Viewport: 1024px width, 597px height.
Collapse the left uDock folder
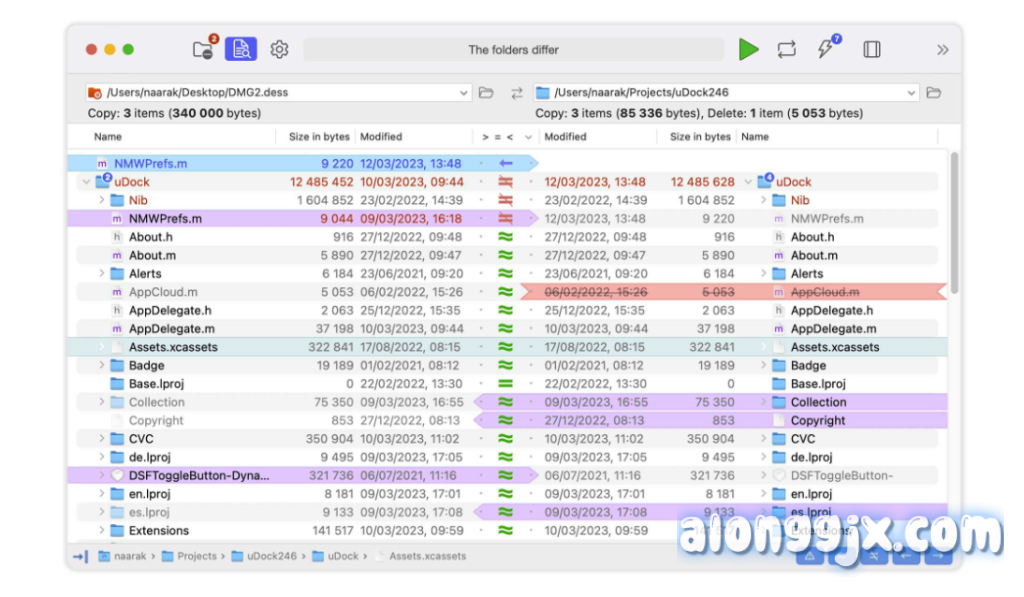(85, 182)
